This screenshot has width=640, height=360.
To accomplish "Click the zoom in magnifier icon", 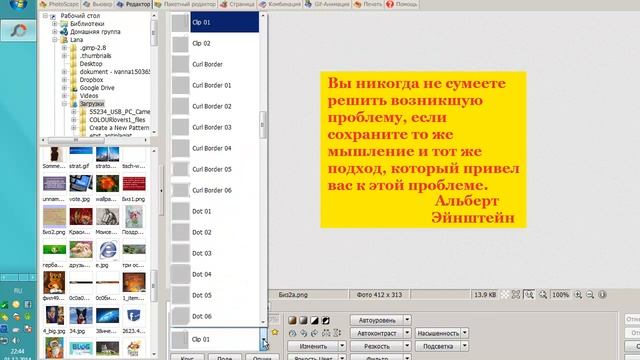I will [x=578, y=294].
